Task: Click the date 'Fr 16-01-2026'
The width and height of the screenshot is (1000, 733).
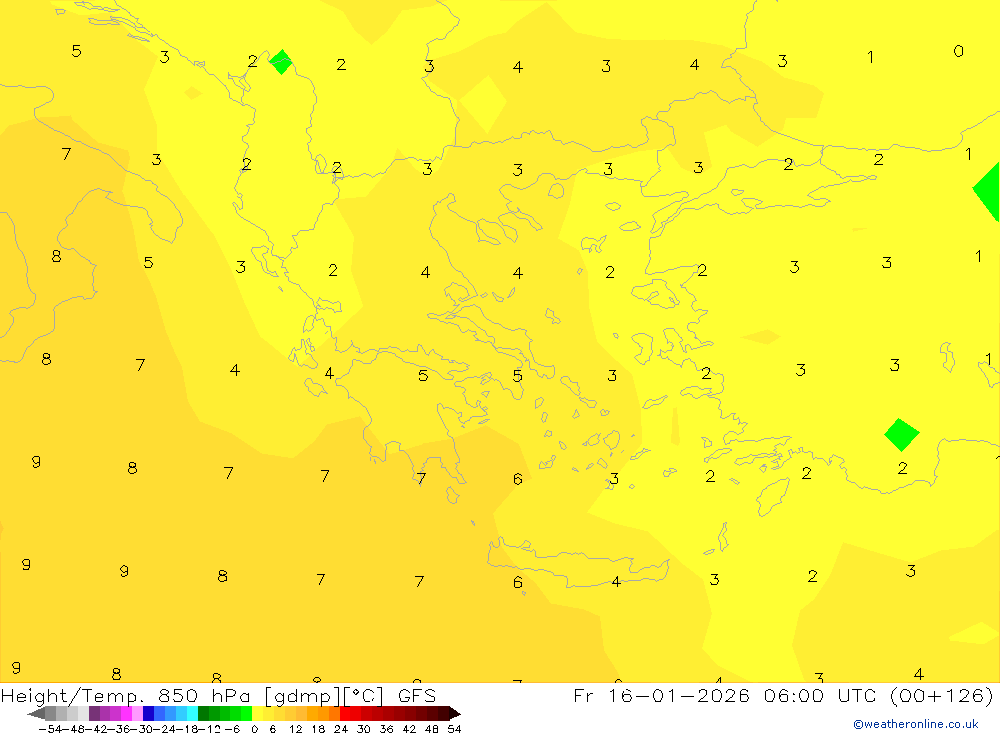Action: coord(661,696)
